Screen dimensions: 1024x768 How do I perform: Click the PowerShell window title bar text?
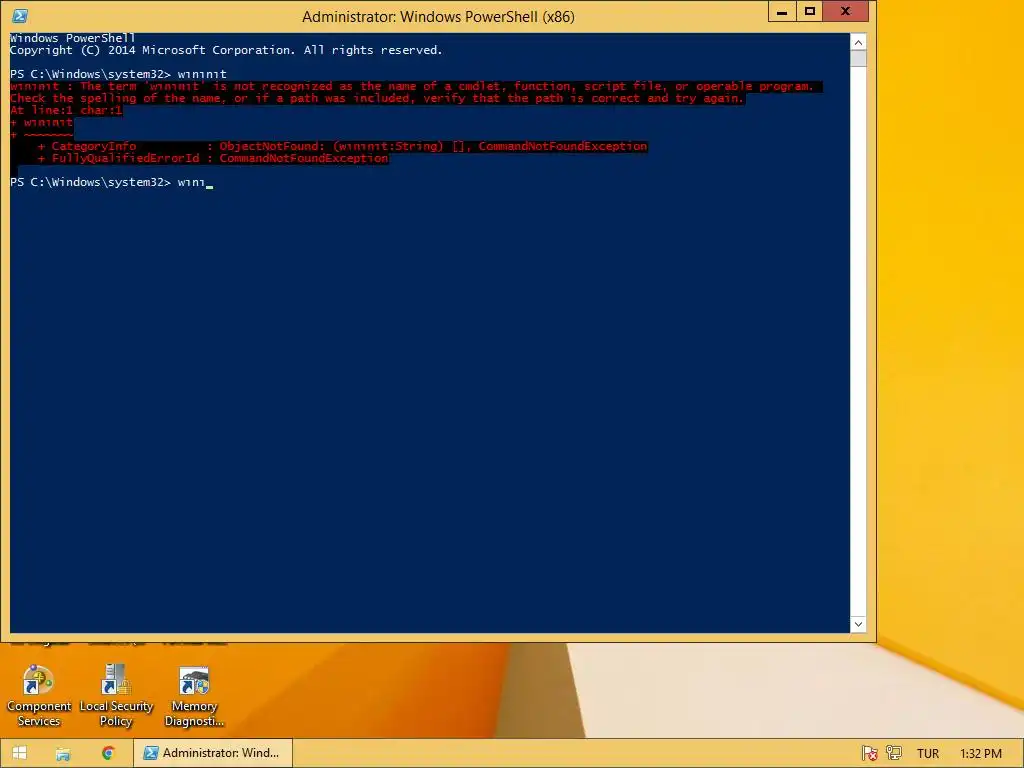pos(438,16)
